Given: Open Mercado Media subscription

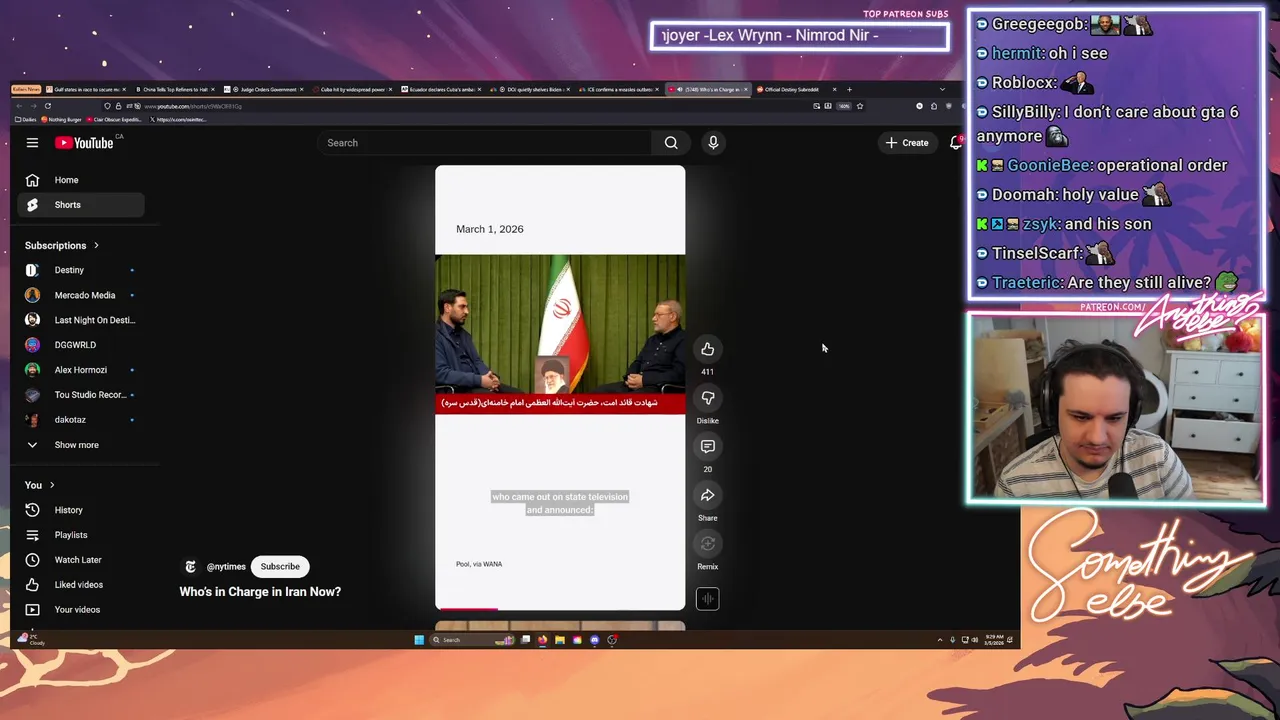Looking at the screenshot, I should 81,295.
